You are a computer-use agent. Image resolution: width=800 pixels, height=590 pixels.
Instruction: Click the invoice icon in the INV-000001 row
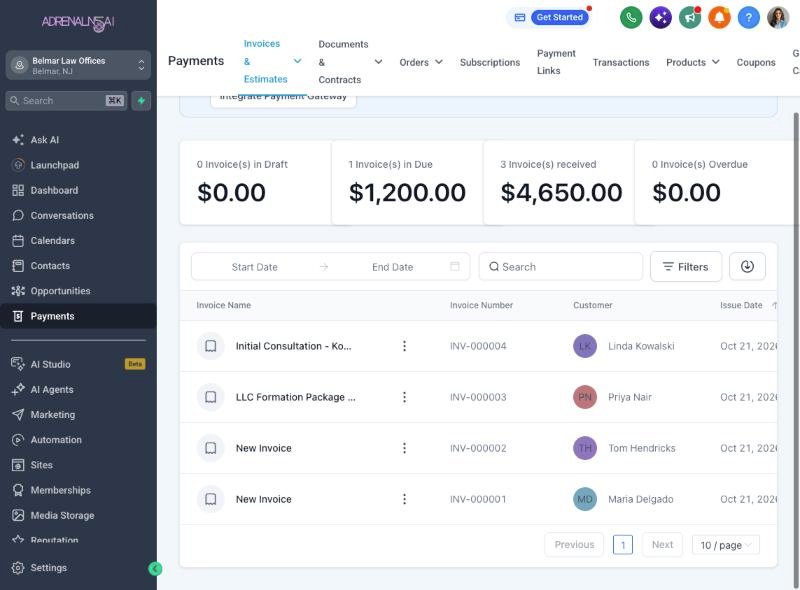click(x=211, y=499)
